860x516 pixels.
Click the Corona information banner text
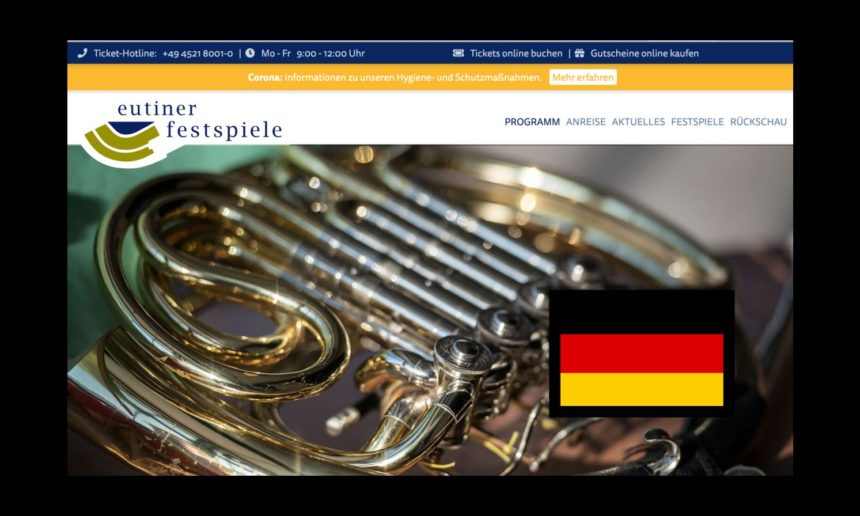[394, 77]
